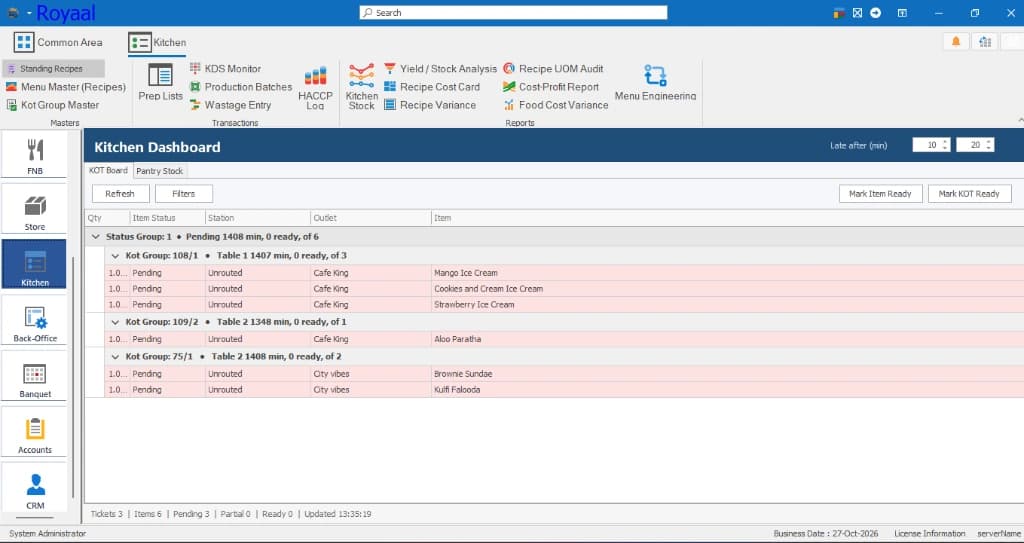Click Tickets 3 in the footer
The image size is (1024, 543).
tap(106, 514)
